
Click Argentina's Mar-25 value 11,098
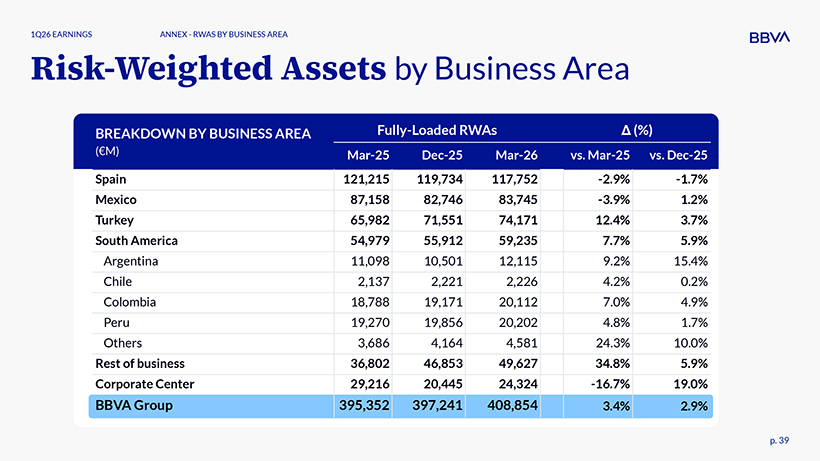pyautogui.click(x=370, y=261)
